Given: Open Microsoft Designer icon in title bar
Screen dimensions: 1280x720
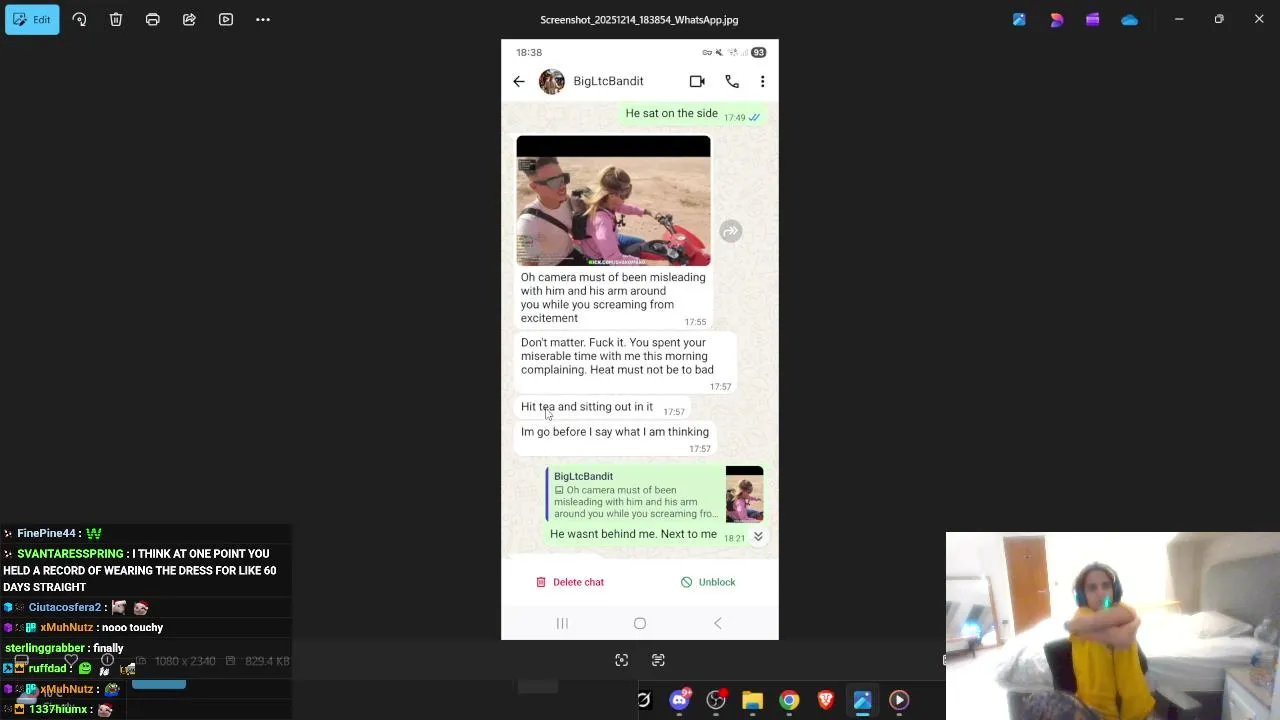Looking at the screenshot, I should tap(1056, 19).
